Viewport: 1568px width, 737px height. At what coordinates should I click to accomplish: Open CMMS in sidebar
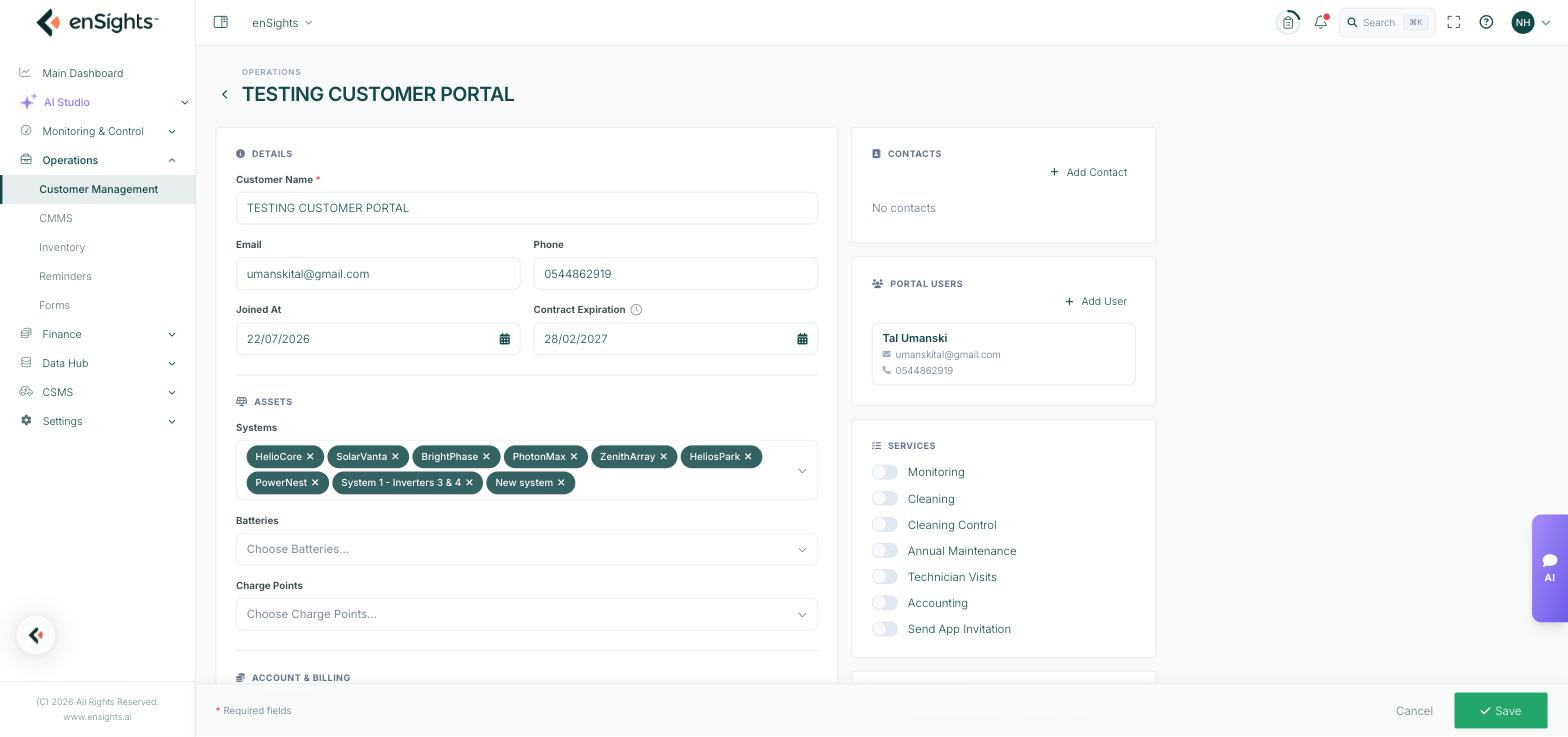[x=56, y=218]
